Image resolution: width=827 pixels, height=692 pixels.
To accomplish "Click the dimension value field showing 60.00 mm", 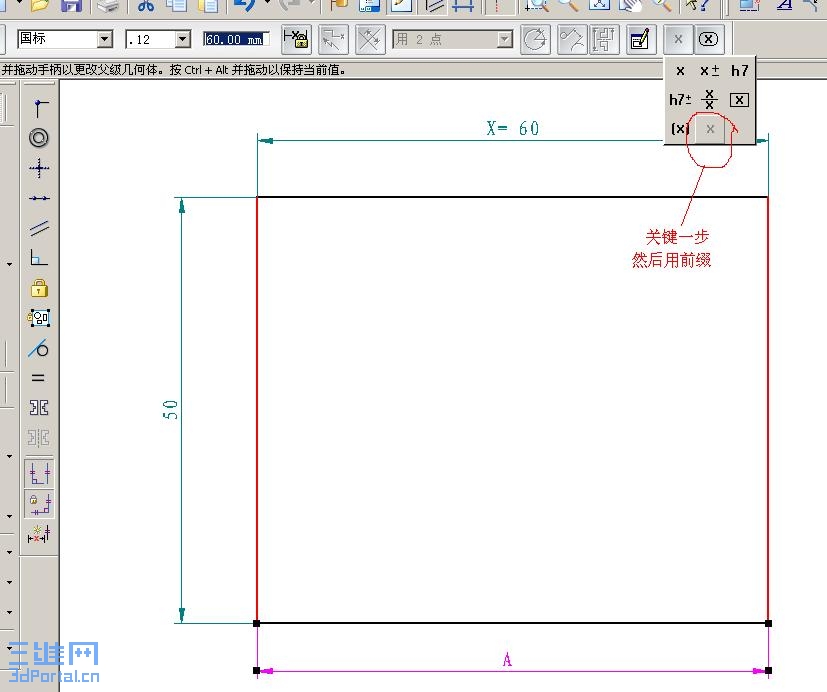I will 235,38.
